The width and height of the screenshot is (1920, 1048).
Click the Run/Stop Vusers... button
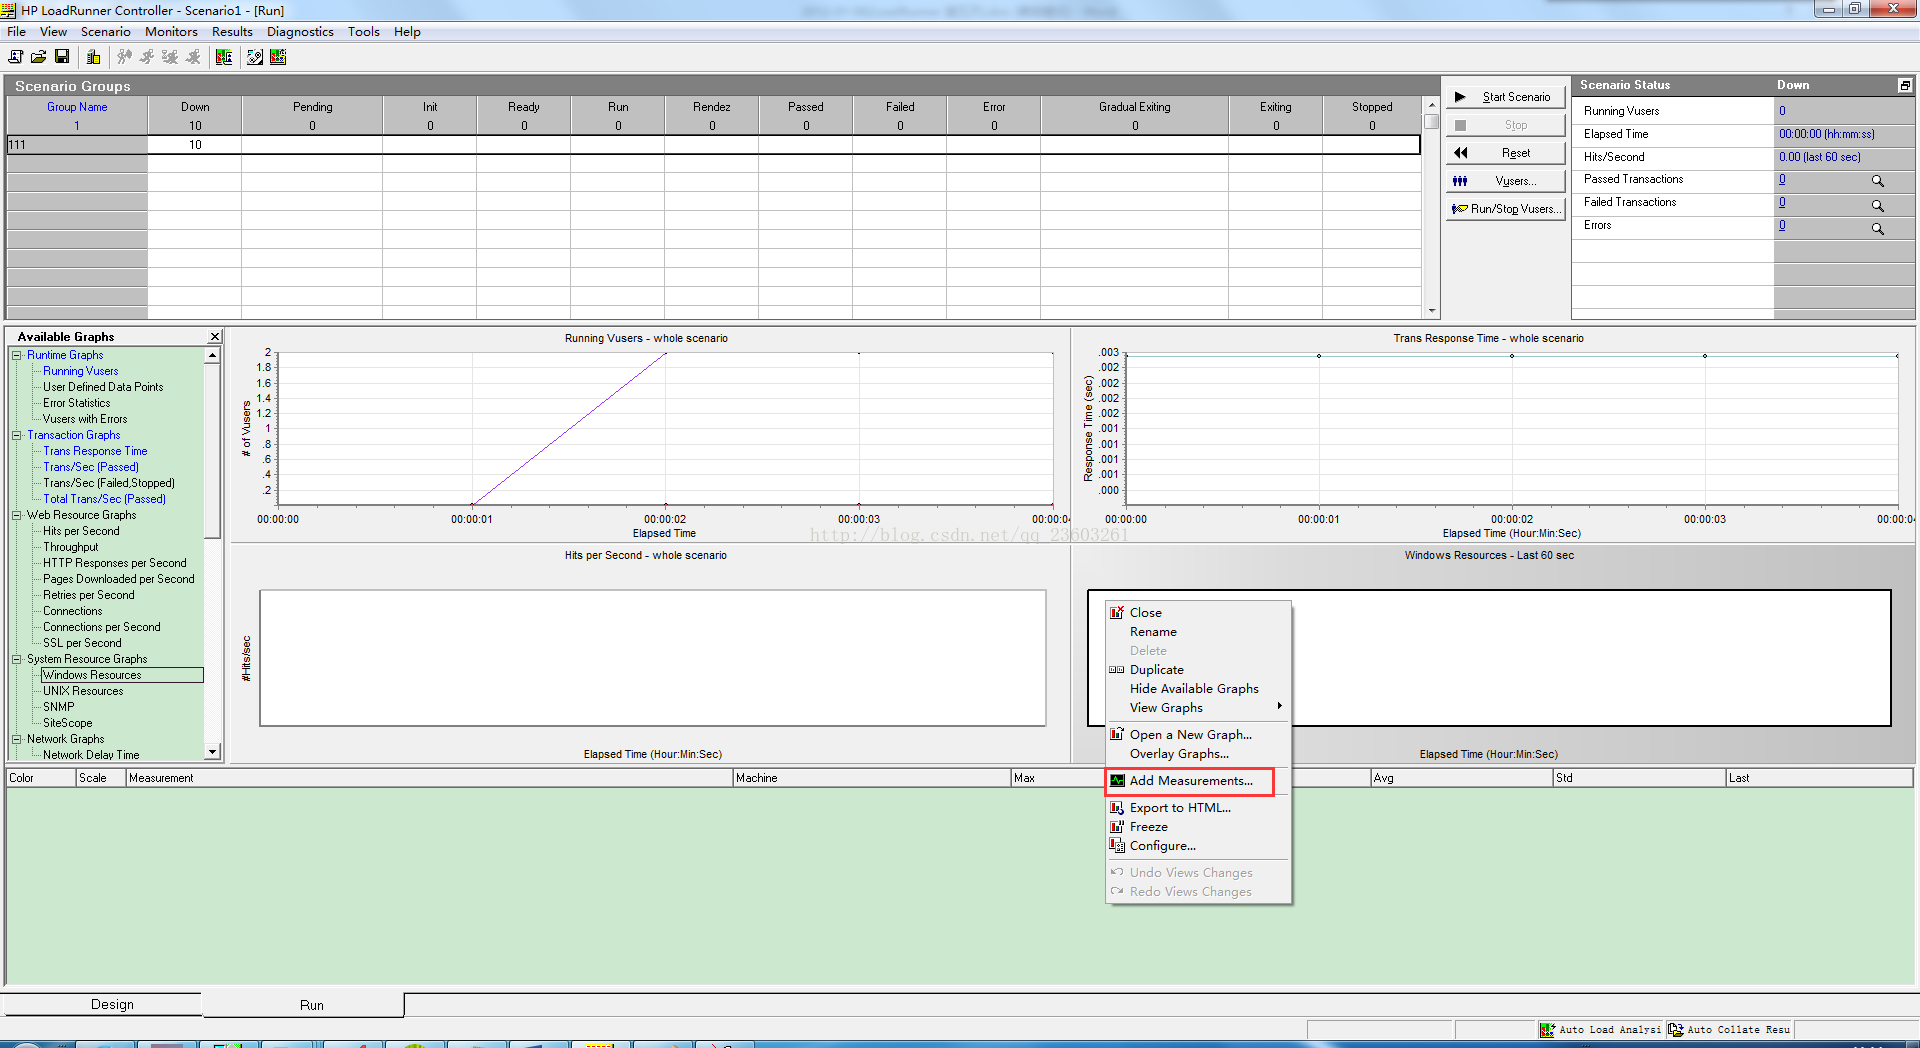pos(1506,209)
